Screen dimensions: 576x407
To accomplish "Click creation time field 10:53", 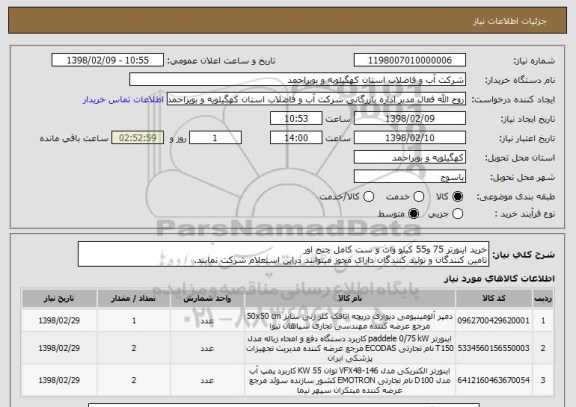I will pos(296,119).
